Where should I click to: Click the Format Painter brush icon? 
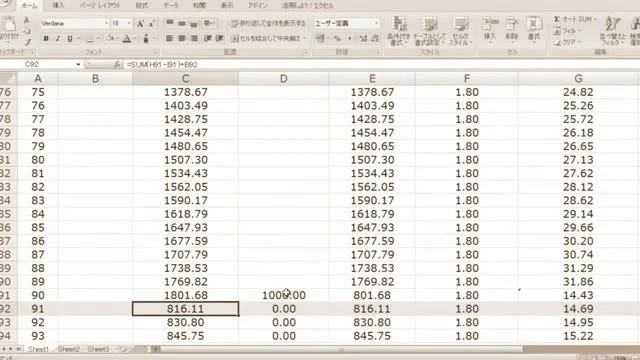pos(27,42)
